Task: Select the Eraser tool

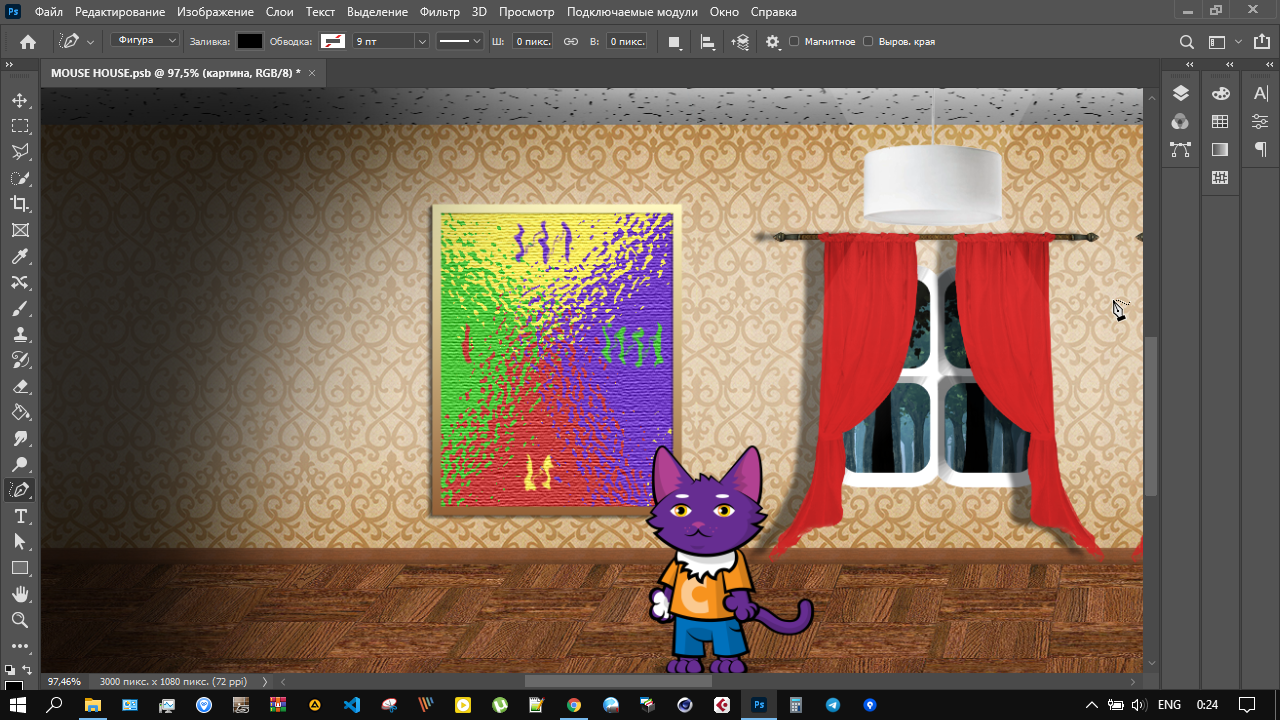Action: tap(20, 387)
